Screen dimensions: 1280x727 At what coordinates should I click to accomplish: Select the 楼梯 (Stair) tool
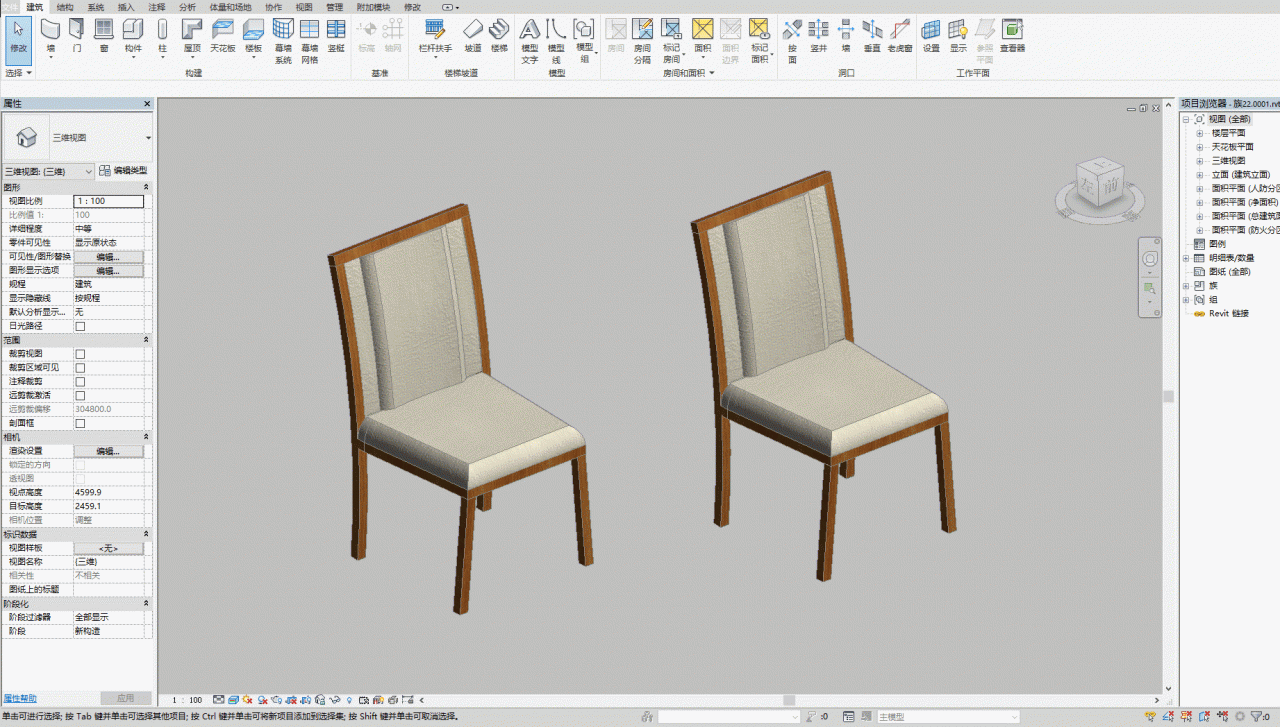click(x=499, y=35)
